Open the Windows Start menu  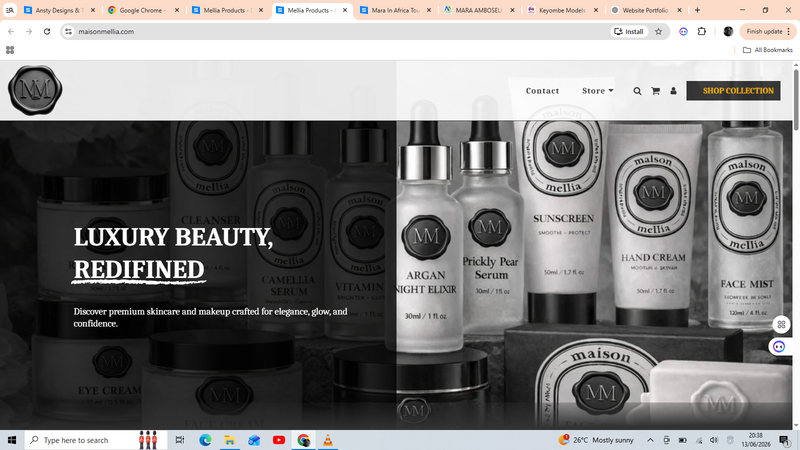pos(12,440)
